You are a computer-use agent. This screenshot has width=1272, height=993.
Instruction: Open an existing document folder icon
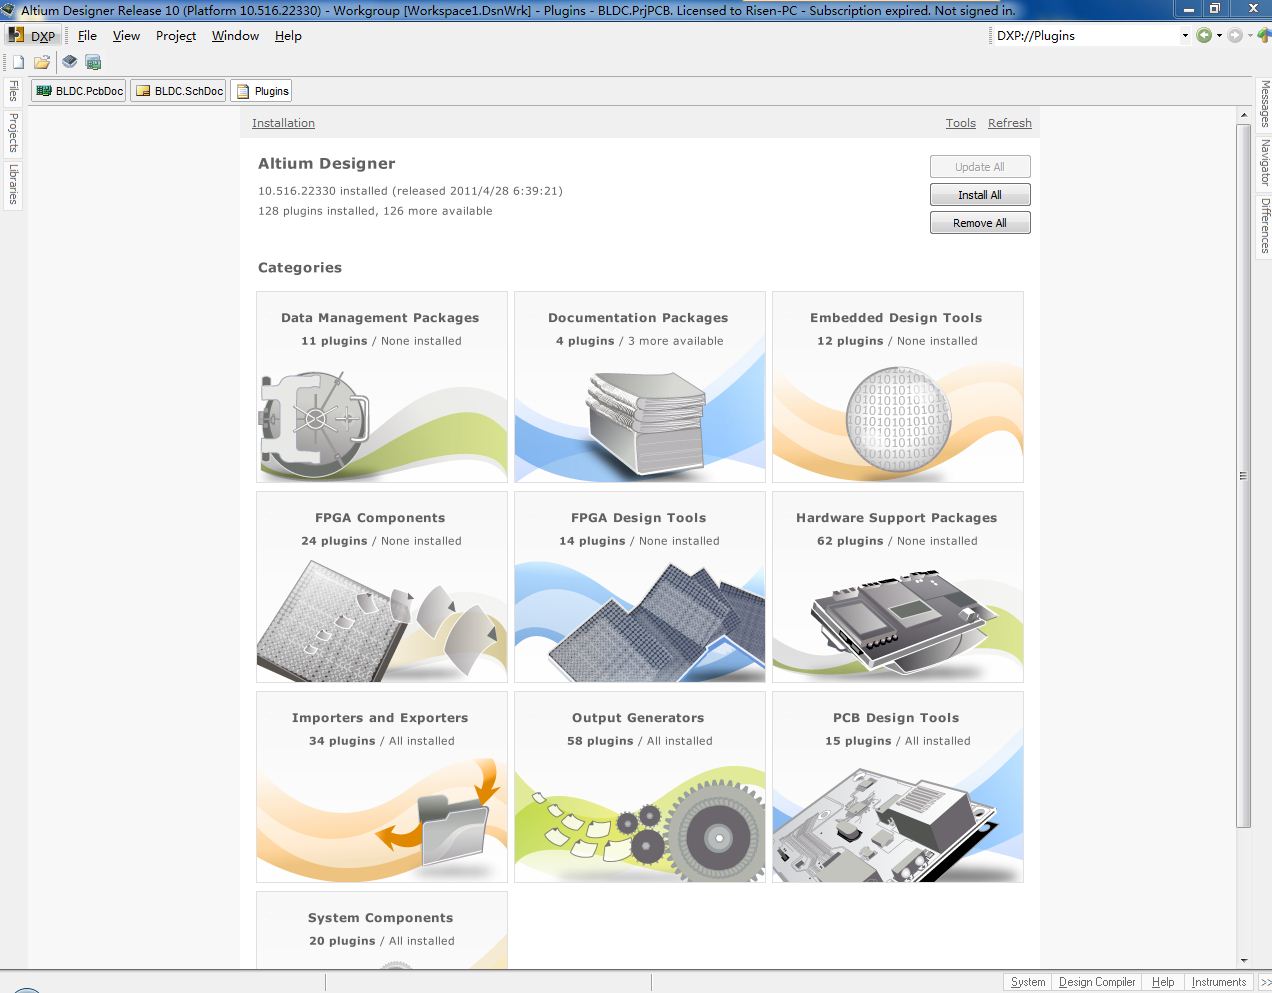[42, 62]
